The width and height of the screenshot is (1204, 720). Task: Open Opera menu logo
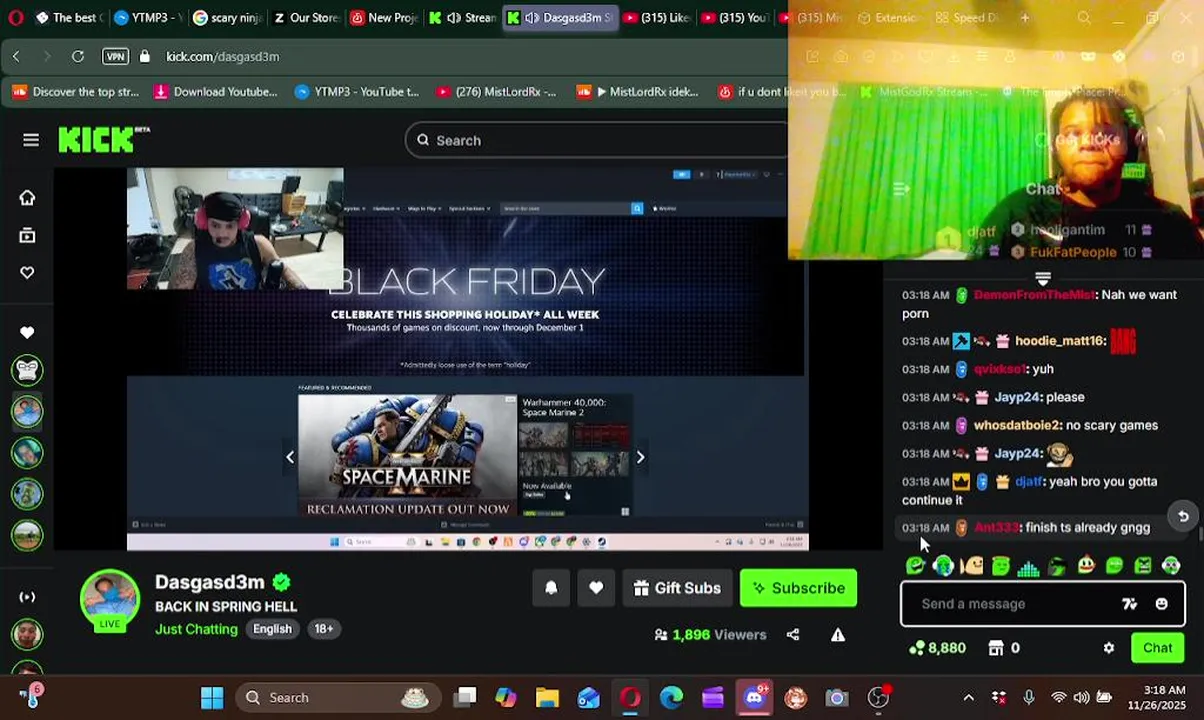click(x=16, y=17)
